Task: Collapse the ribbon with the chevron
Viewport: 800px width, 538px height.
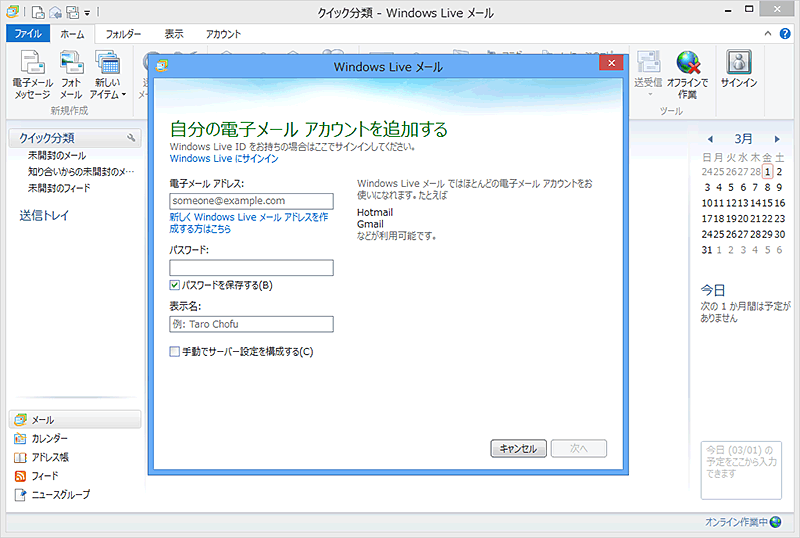Action: 768,34
